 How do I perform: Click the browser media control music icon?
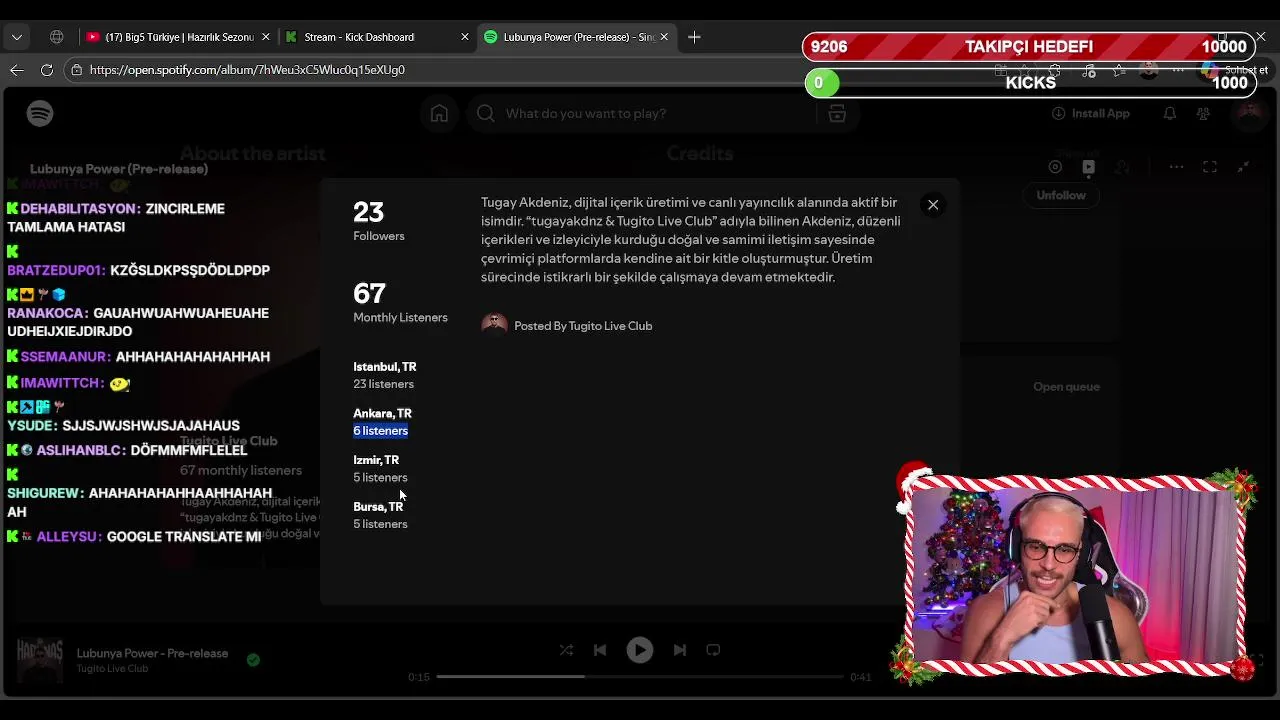pos(1089,71)
